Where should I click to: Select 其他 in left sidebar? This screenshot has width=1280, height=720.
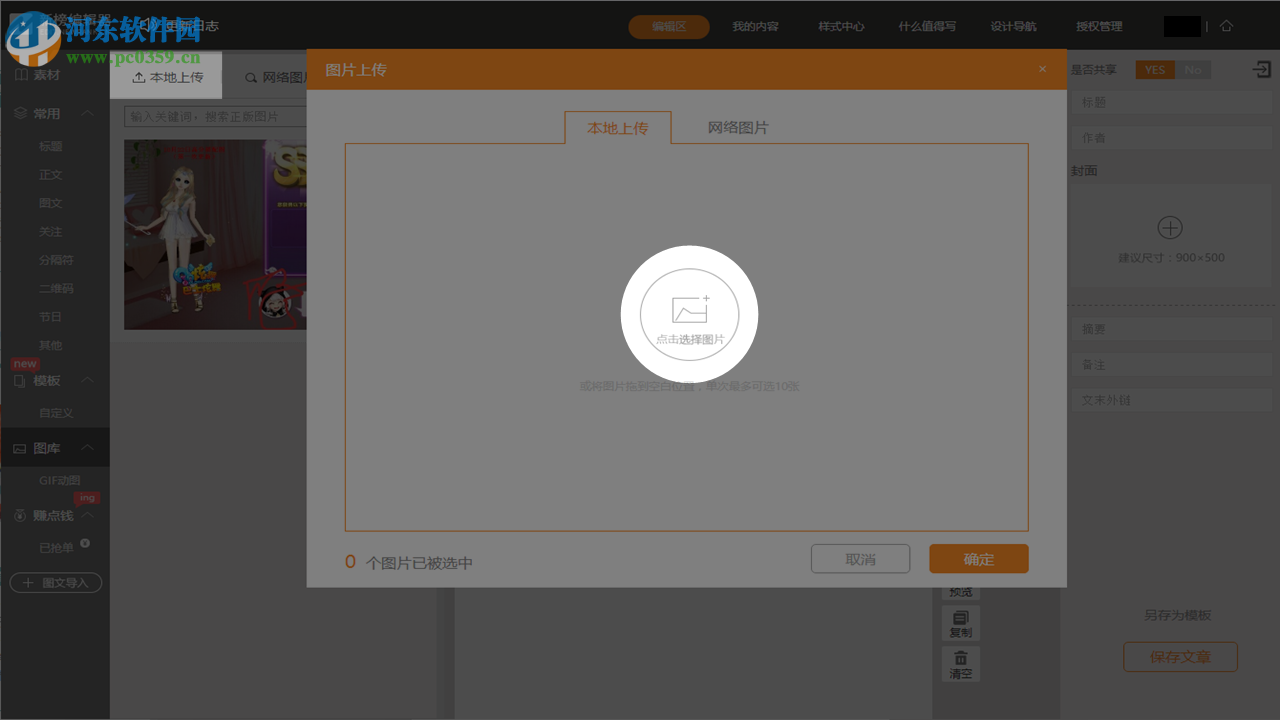click(51, 345)
